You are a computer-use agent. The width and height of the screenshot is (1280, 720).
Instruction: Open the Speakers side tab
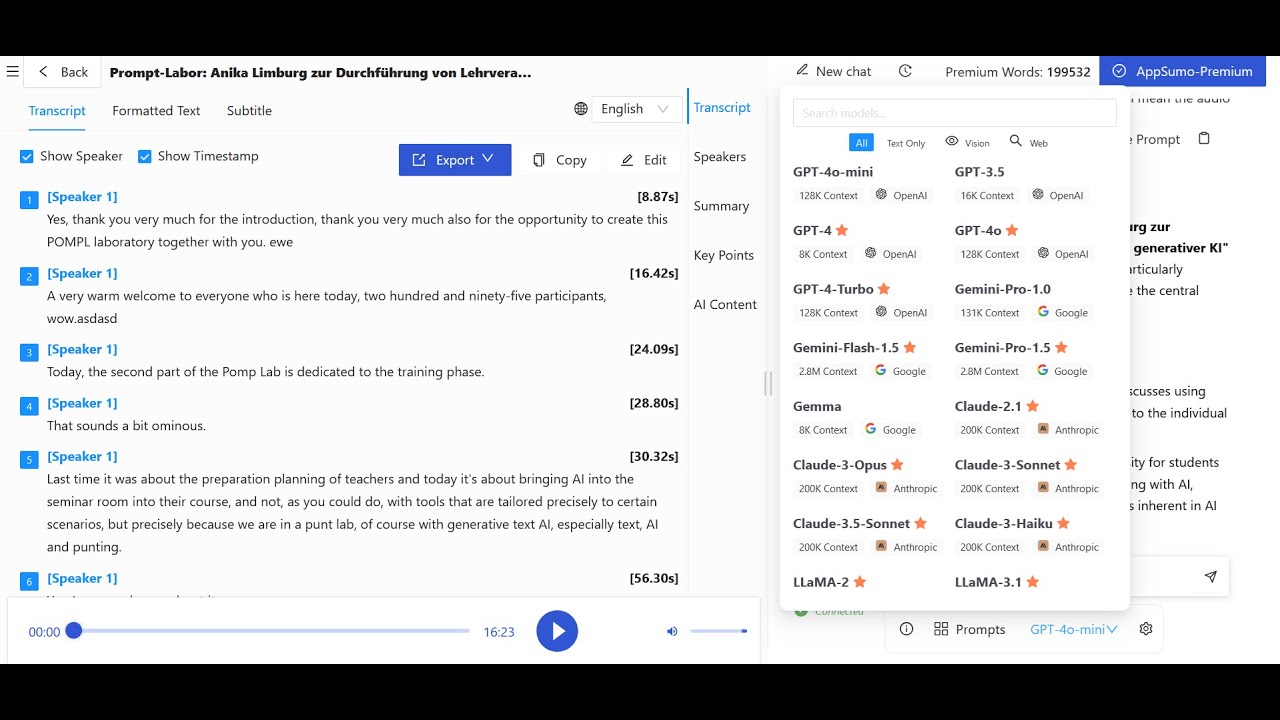click(720, 157)
